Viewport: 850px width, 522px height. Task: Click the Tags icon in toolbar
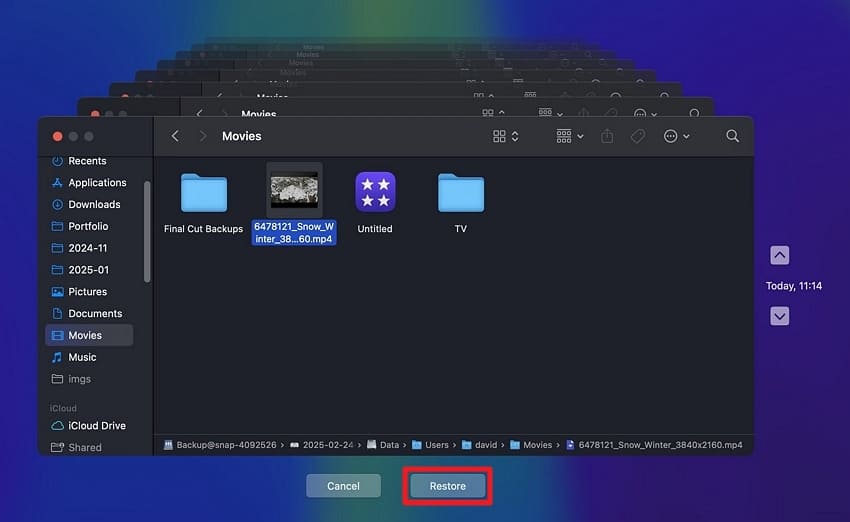tap(638, 136)
